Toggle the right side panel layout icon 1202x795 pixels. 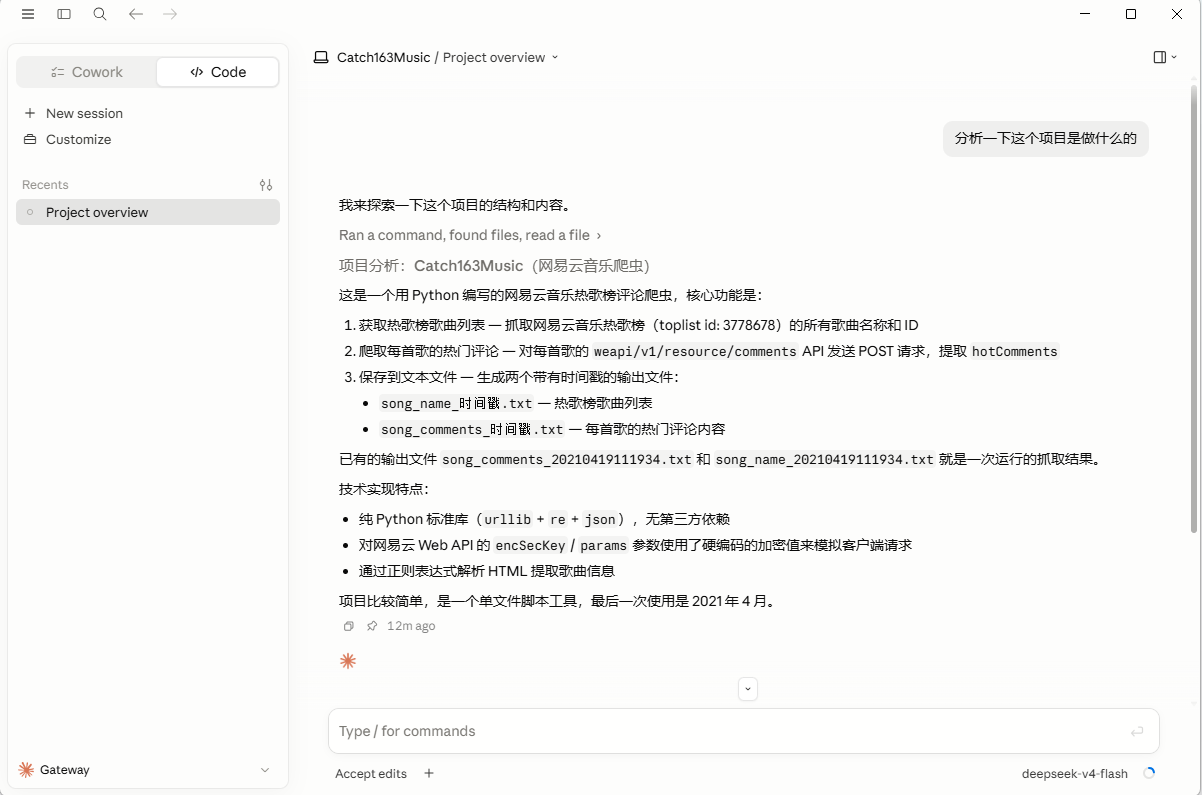tap(1160, 58)
